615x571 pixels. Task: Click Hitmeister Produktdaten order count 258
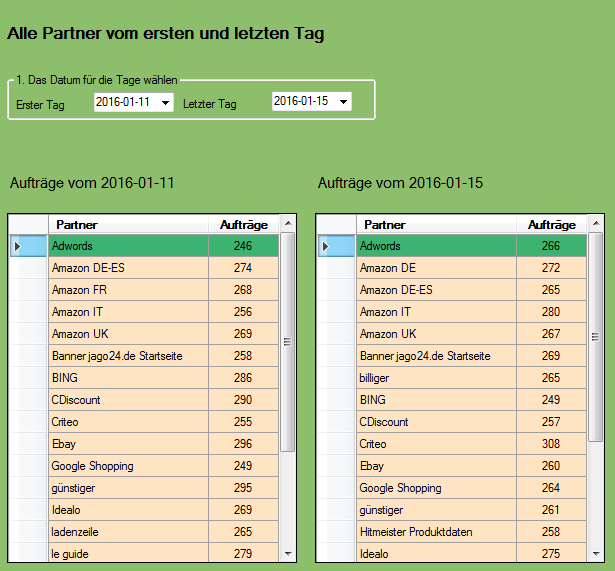pyautogui.click(x=551, y=531)
